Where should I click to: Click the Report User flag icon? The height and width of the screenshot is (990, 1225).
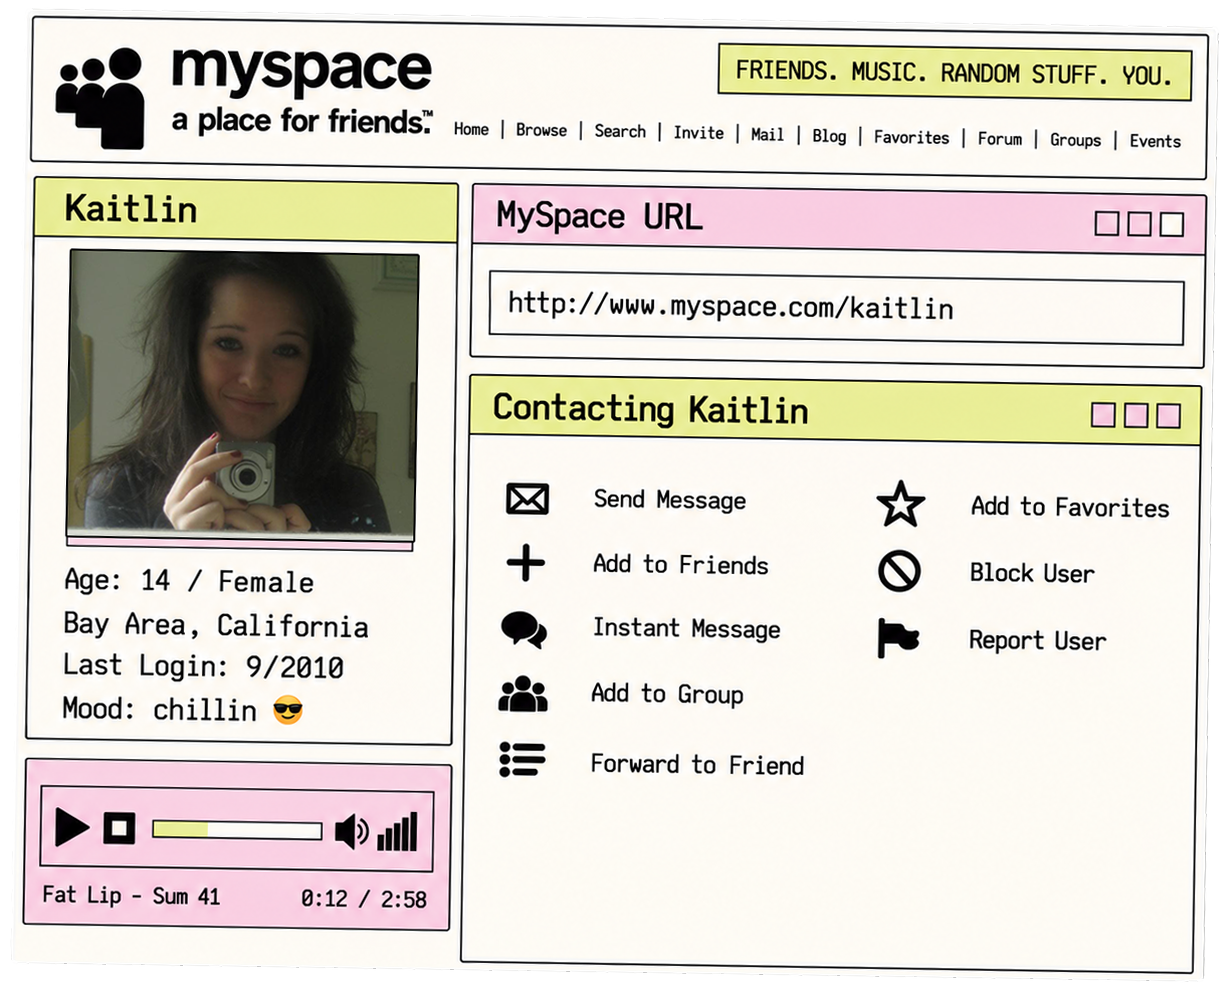(x=898, y=638)
